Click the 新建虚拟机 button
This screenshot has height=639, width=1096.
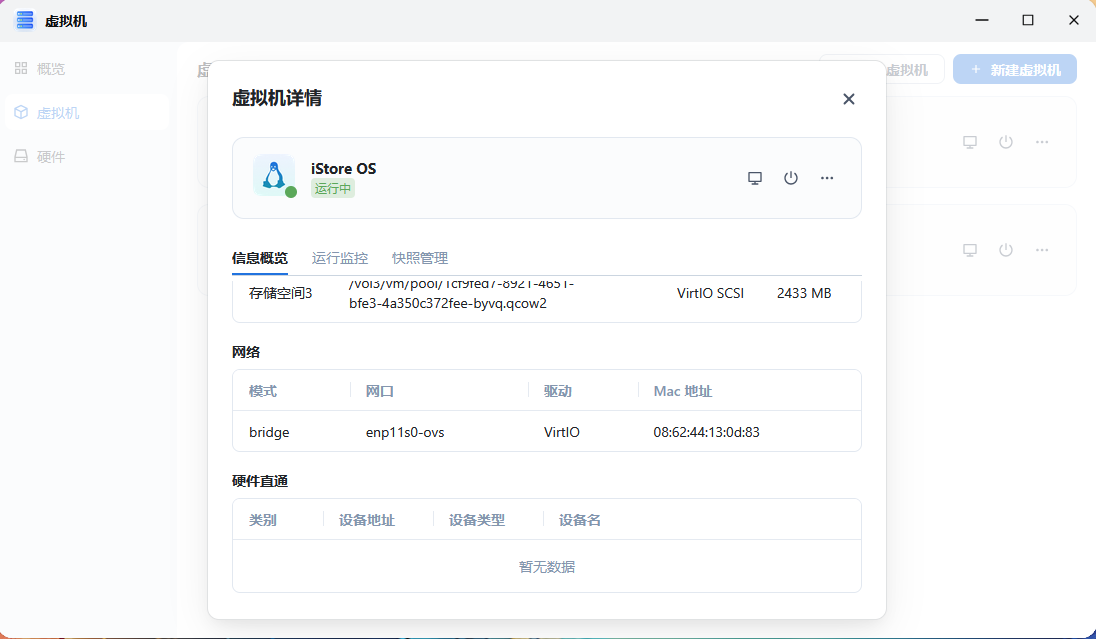[x=1015, y=70]
